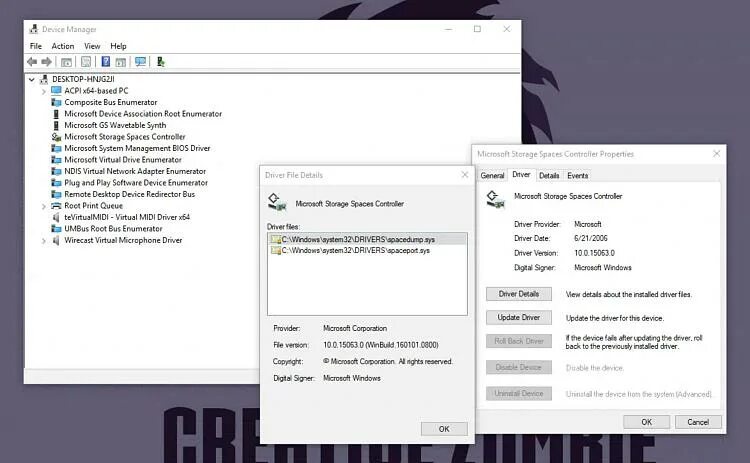The image size is (750, 463).
Task: Select Remote Desktop Device Redirector Bus
Action: point(130,194)
